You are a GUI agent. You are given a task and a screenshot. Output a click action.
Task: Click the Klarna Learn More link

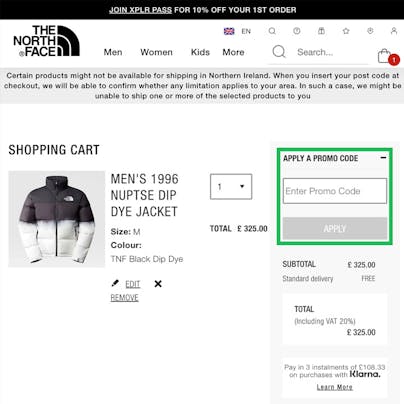(334, 387)
